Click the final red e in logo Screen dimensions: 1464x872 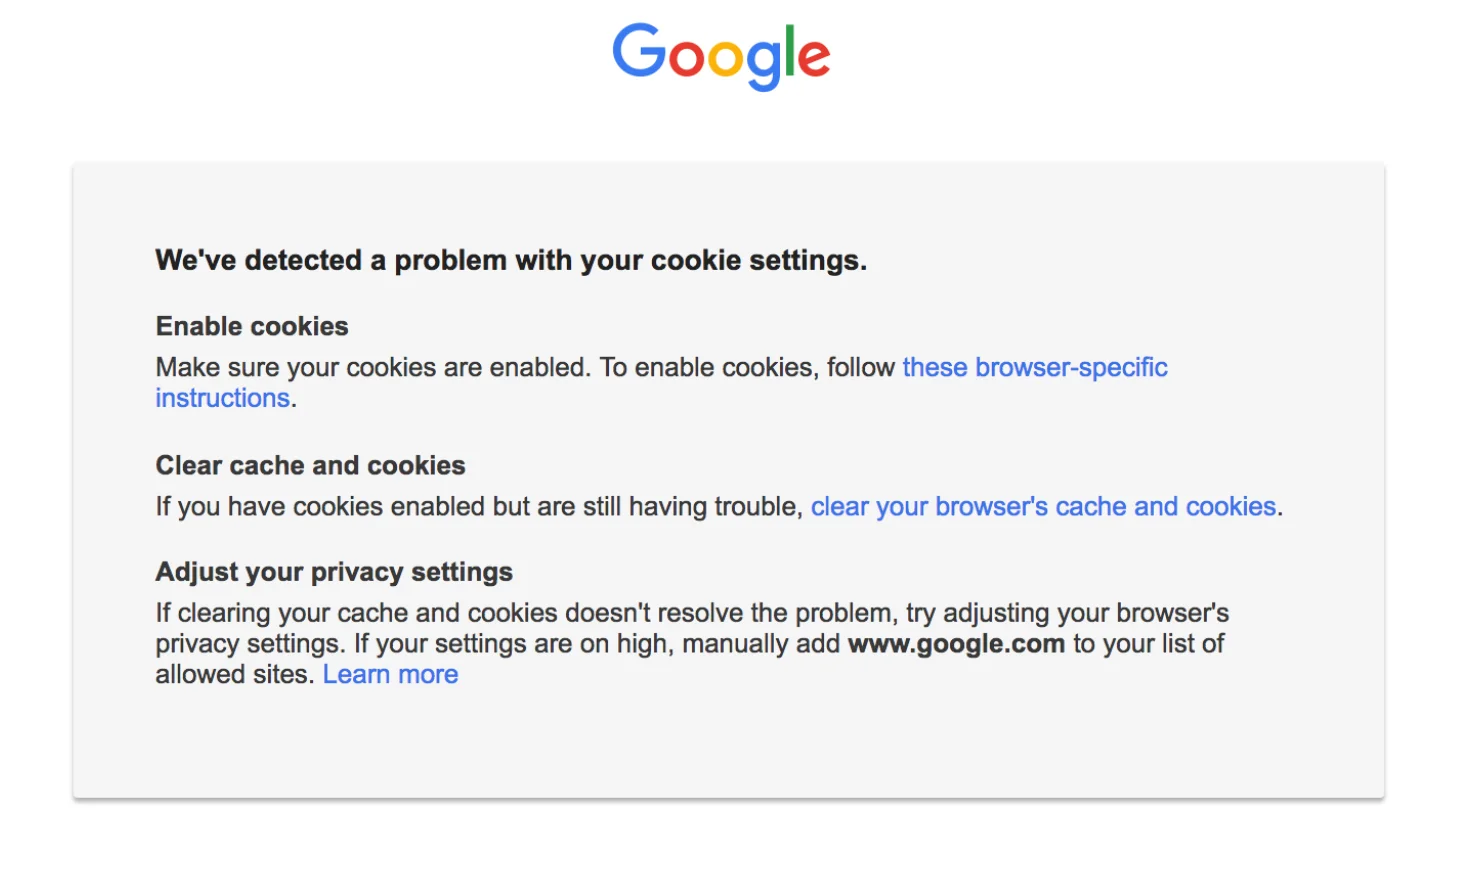(x=814, y=59)
